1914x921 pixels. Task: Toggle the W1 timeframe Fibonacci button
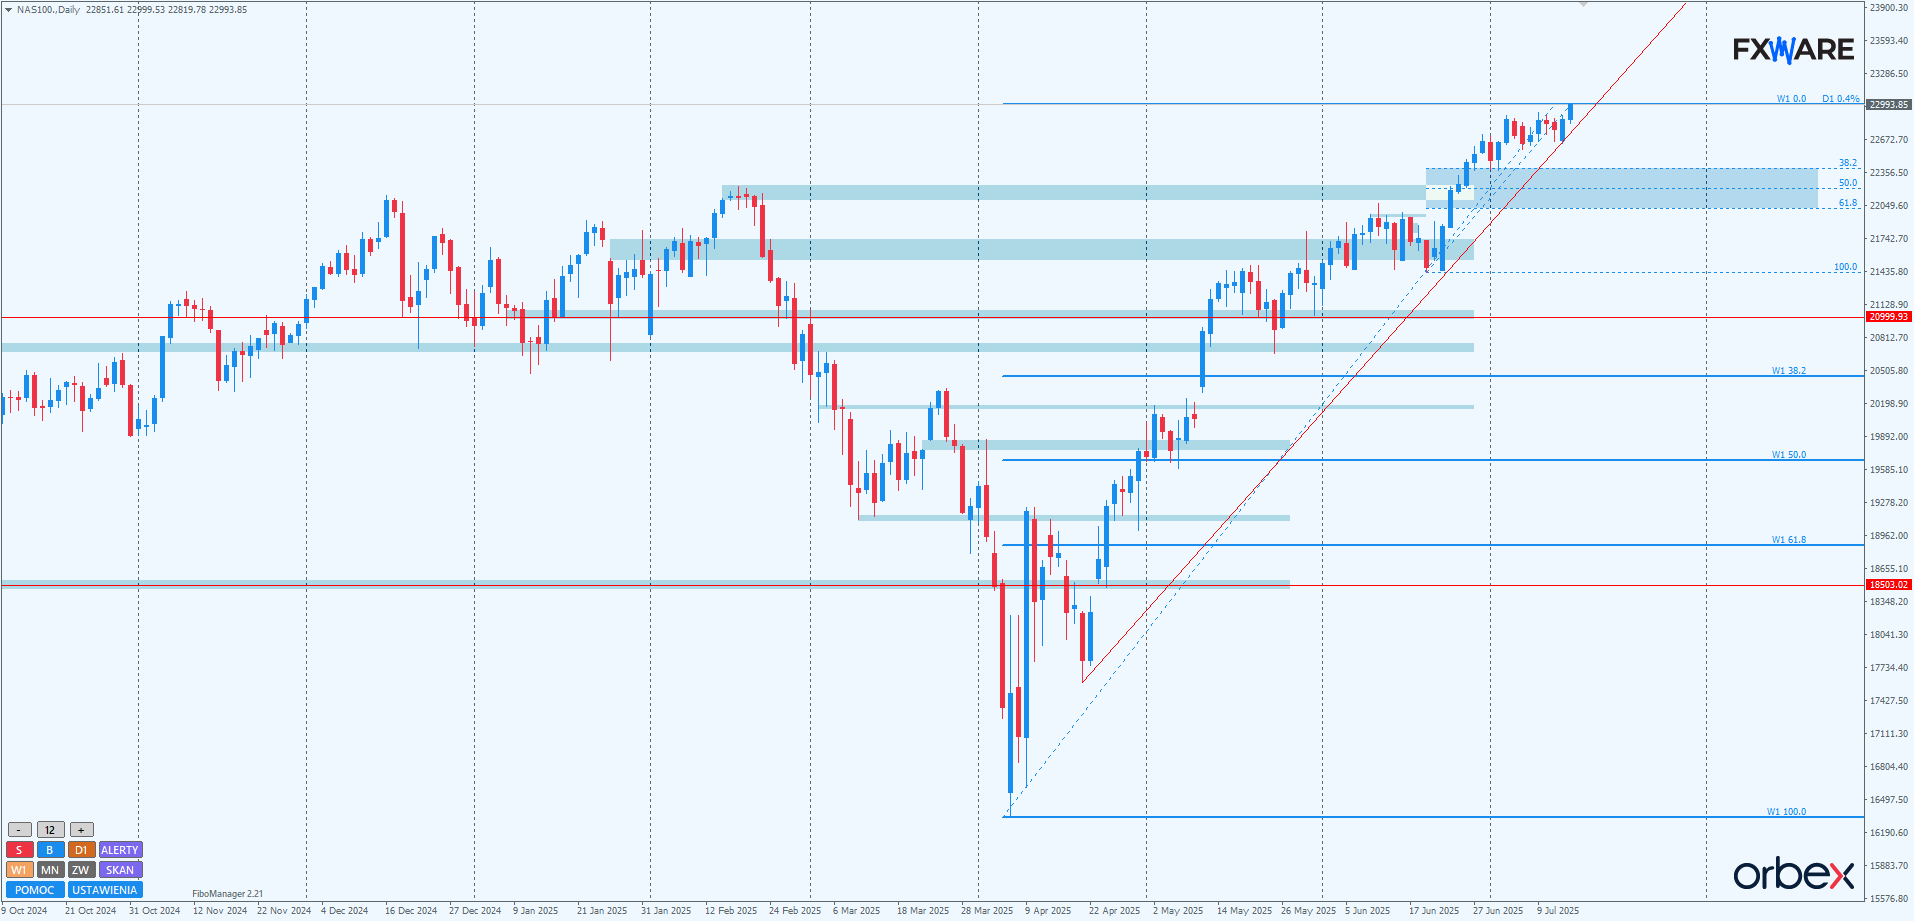(19, 870)
